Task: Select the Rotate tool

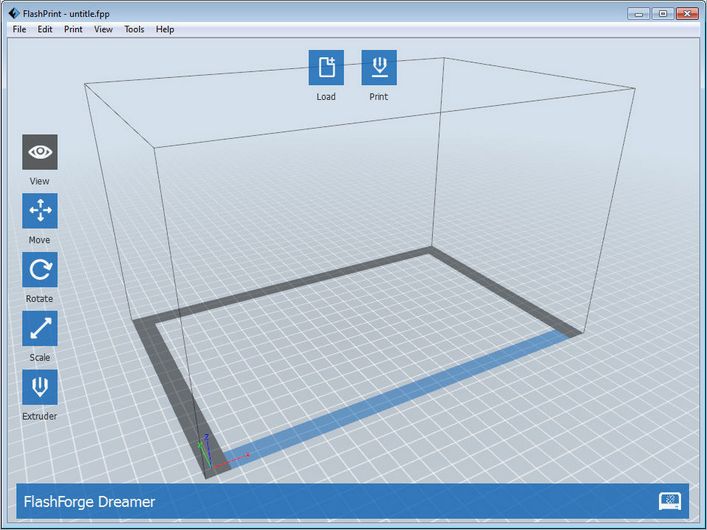Action: click(40, 270)
